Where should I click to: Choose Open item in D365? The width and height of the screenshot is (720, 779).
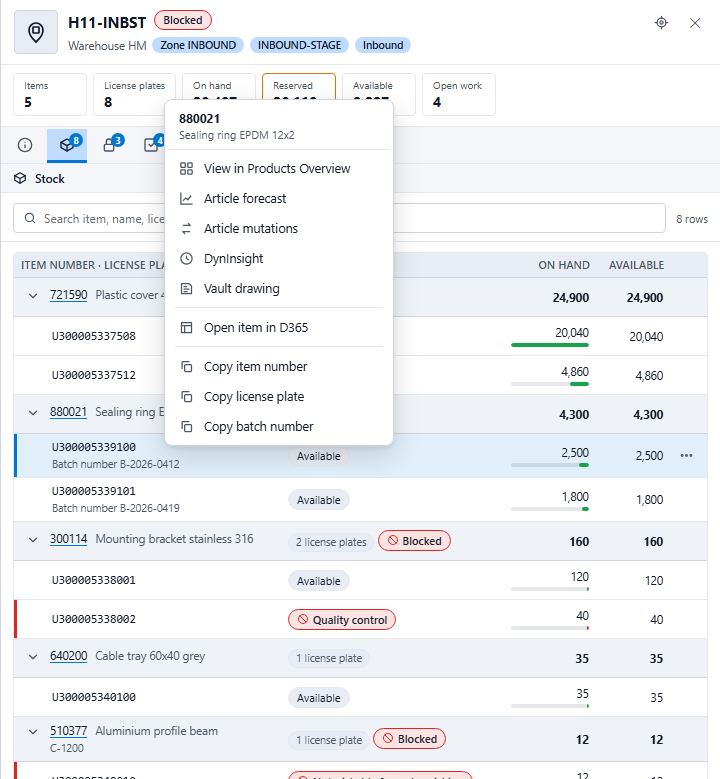(x=279, y=327)
